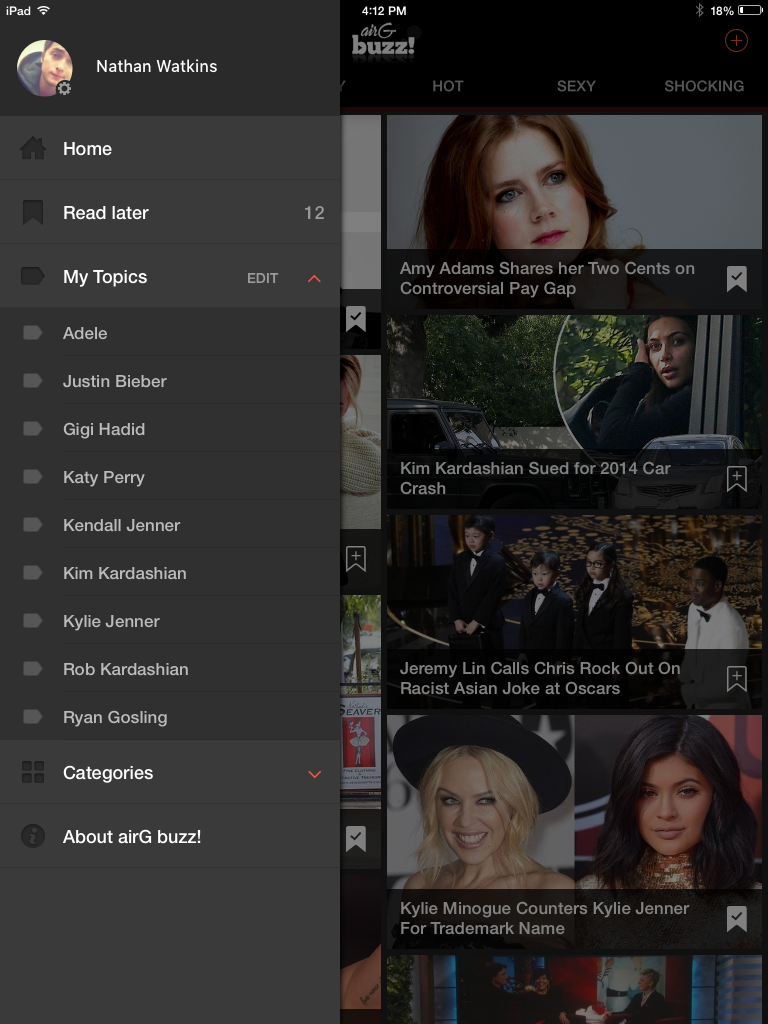Open headline Kylie Minogue Counters Kylie Jenner

tap(544, 918)
